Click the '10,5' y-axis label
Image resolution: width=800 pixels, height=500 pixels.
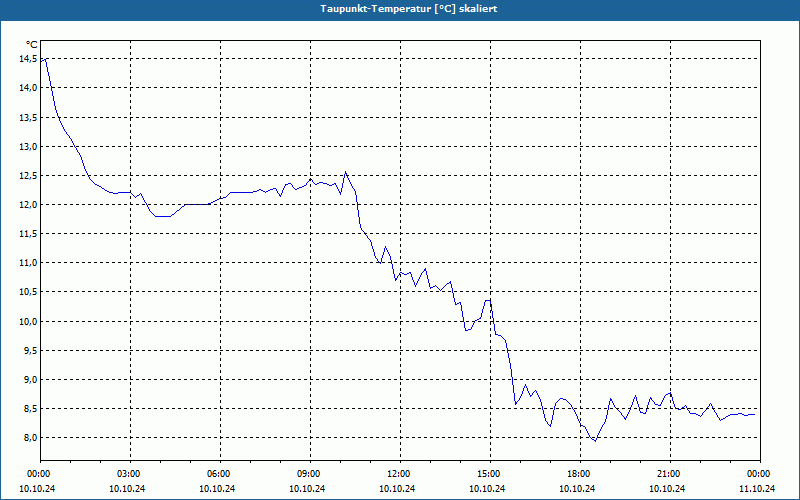[28, 292]
